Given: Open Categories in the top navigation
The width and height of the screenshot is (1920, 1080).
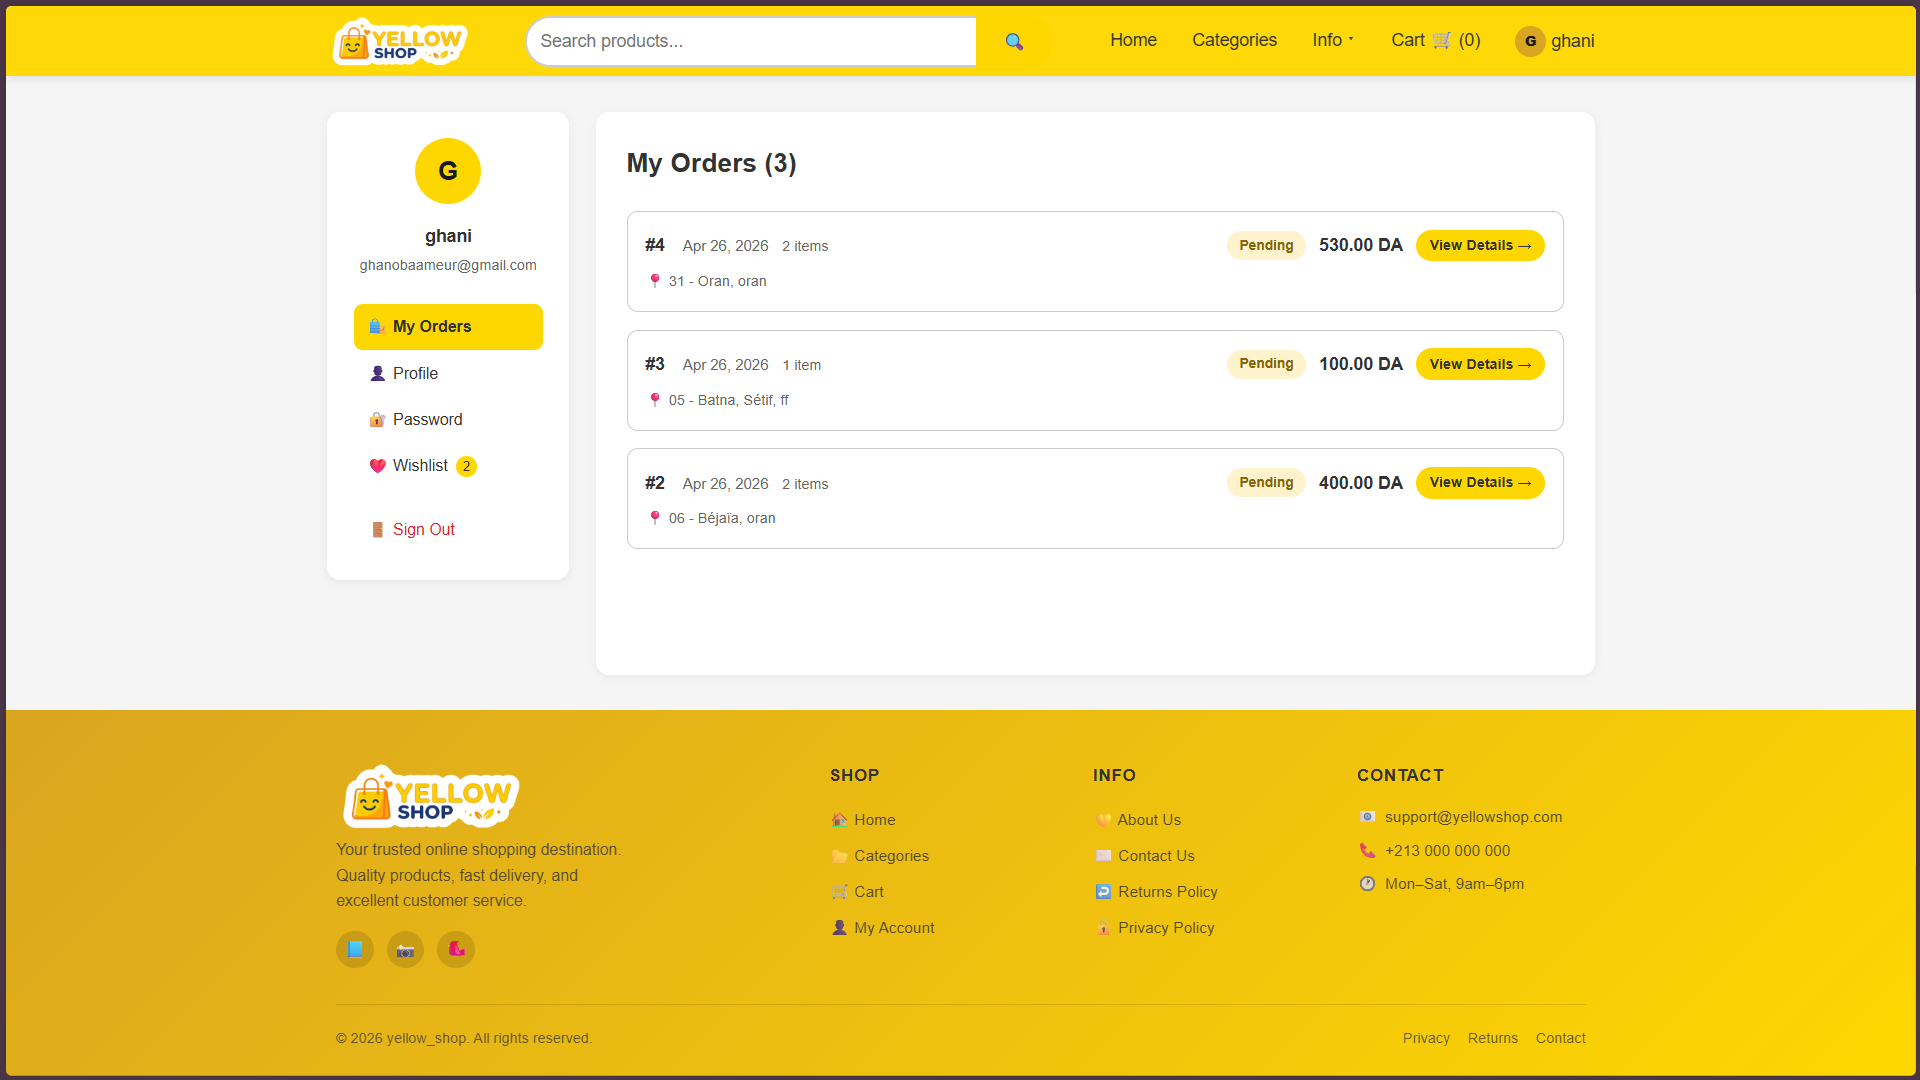Looking at the screenshot, I should coord(1234,40).
